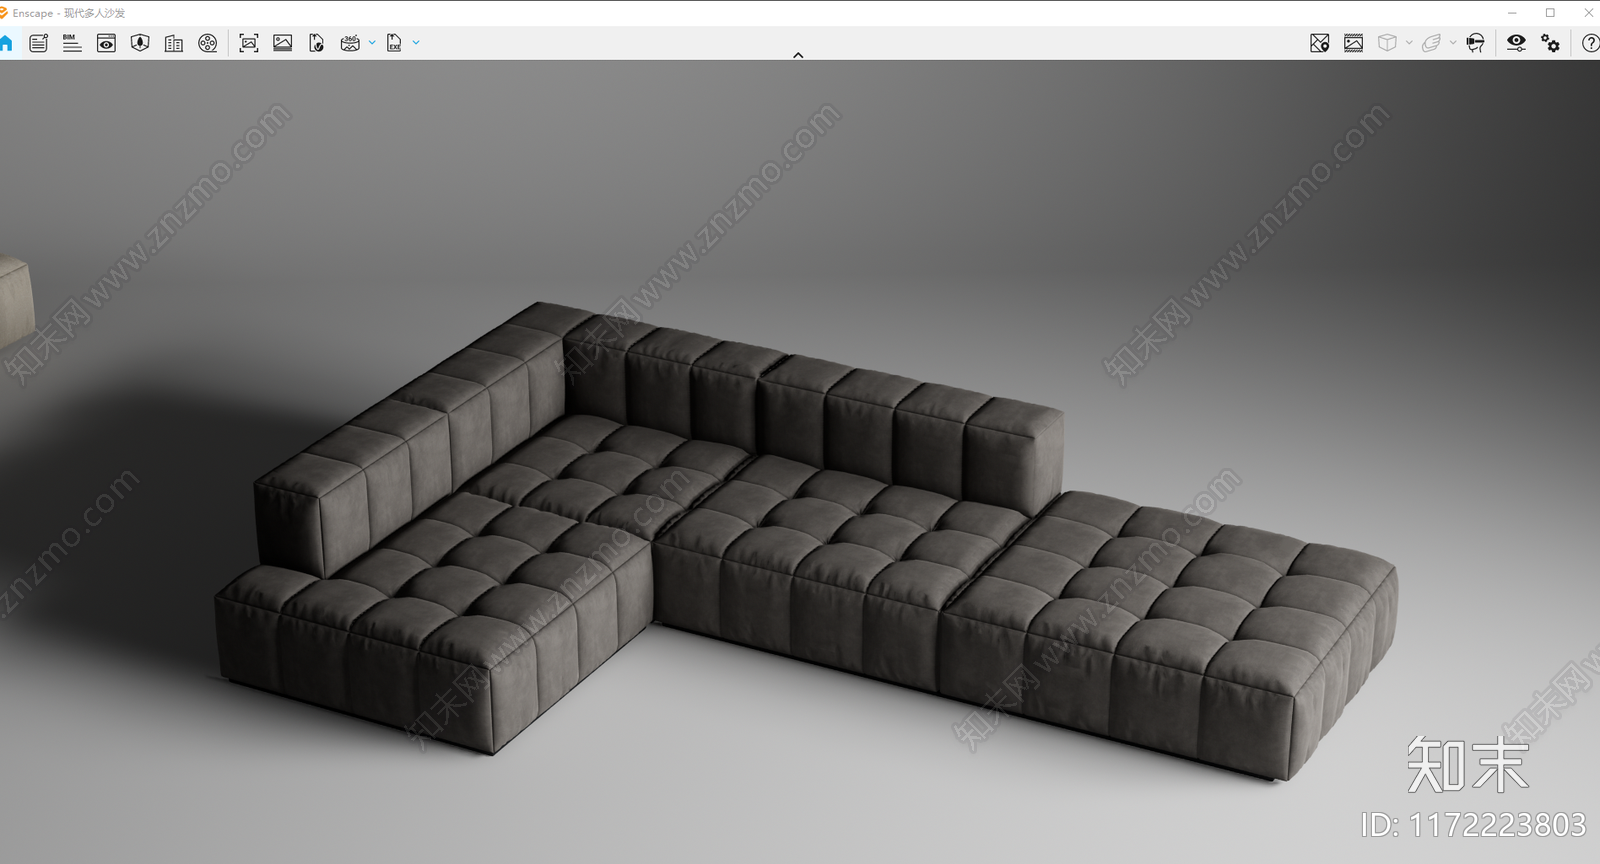Click the export file with checkmark icon
Image resolution: width=1600 pixels, height=864 pixels.
(x=316, y=43)
